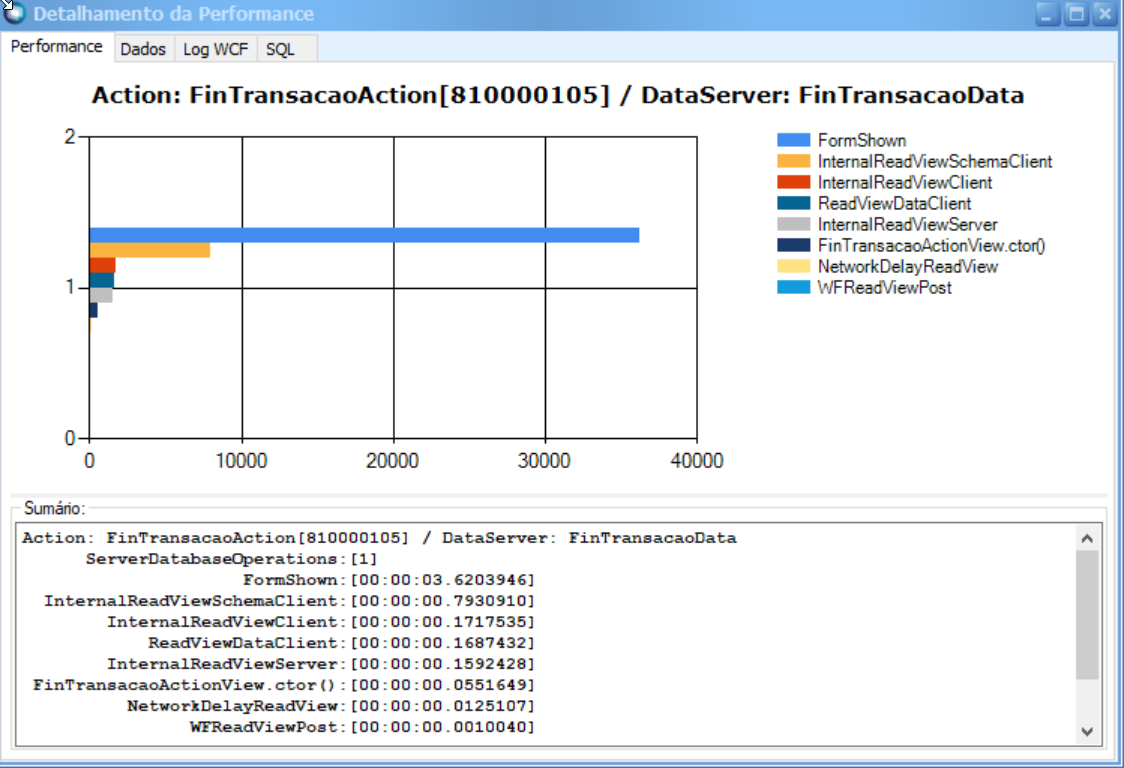Click the NetworkDelayReadView legend color swatch
Image resolution: width=1124 pixels, height=768 pixels.
(x=794, y=266)
